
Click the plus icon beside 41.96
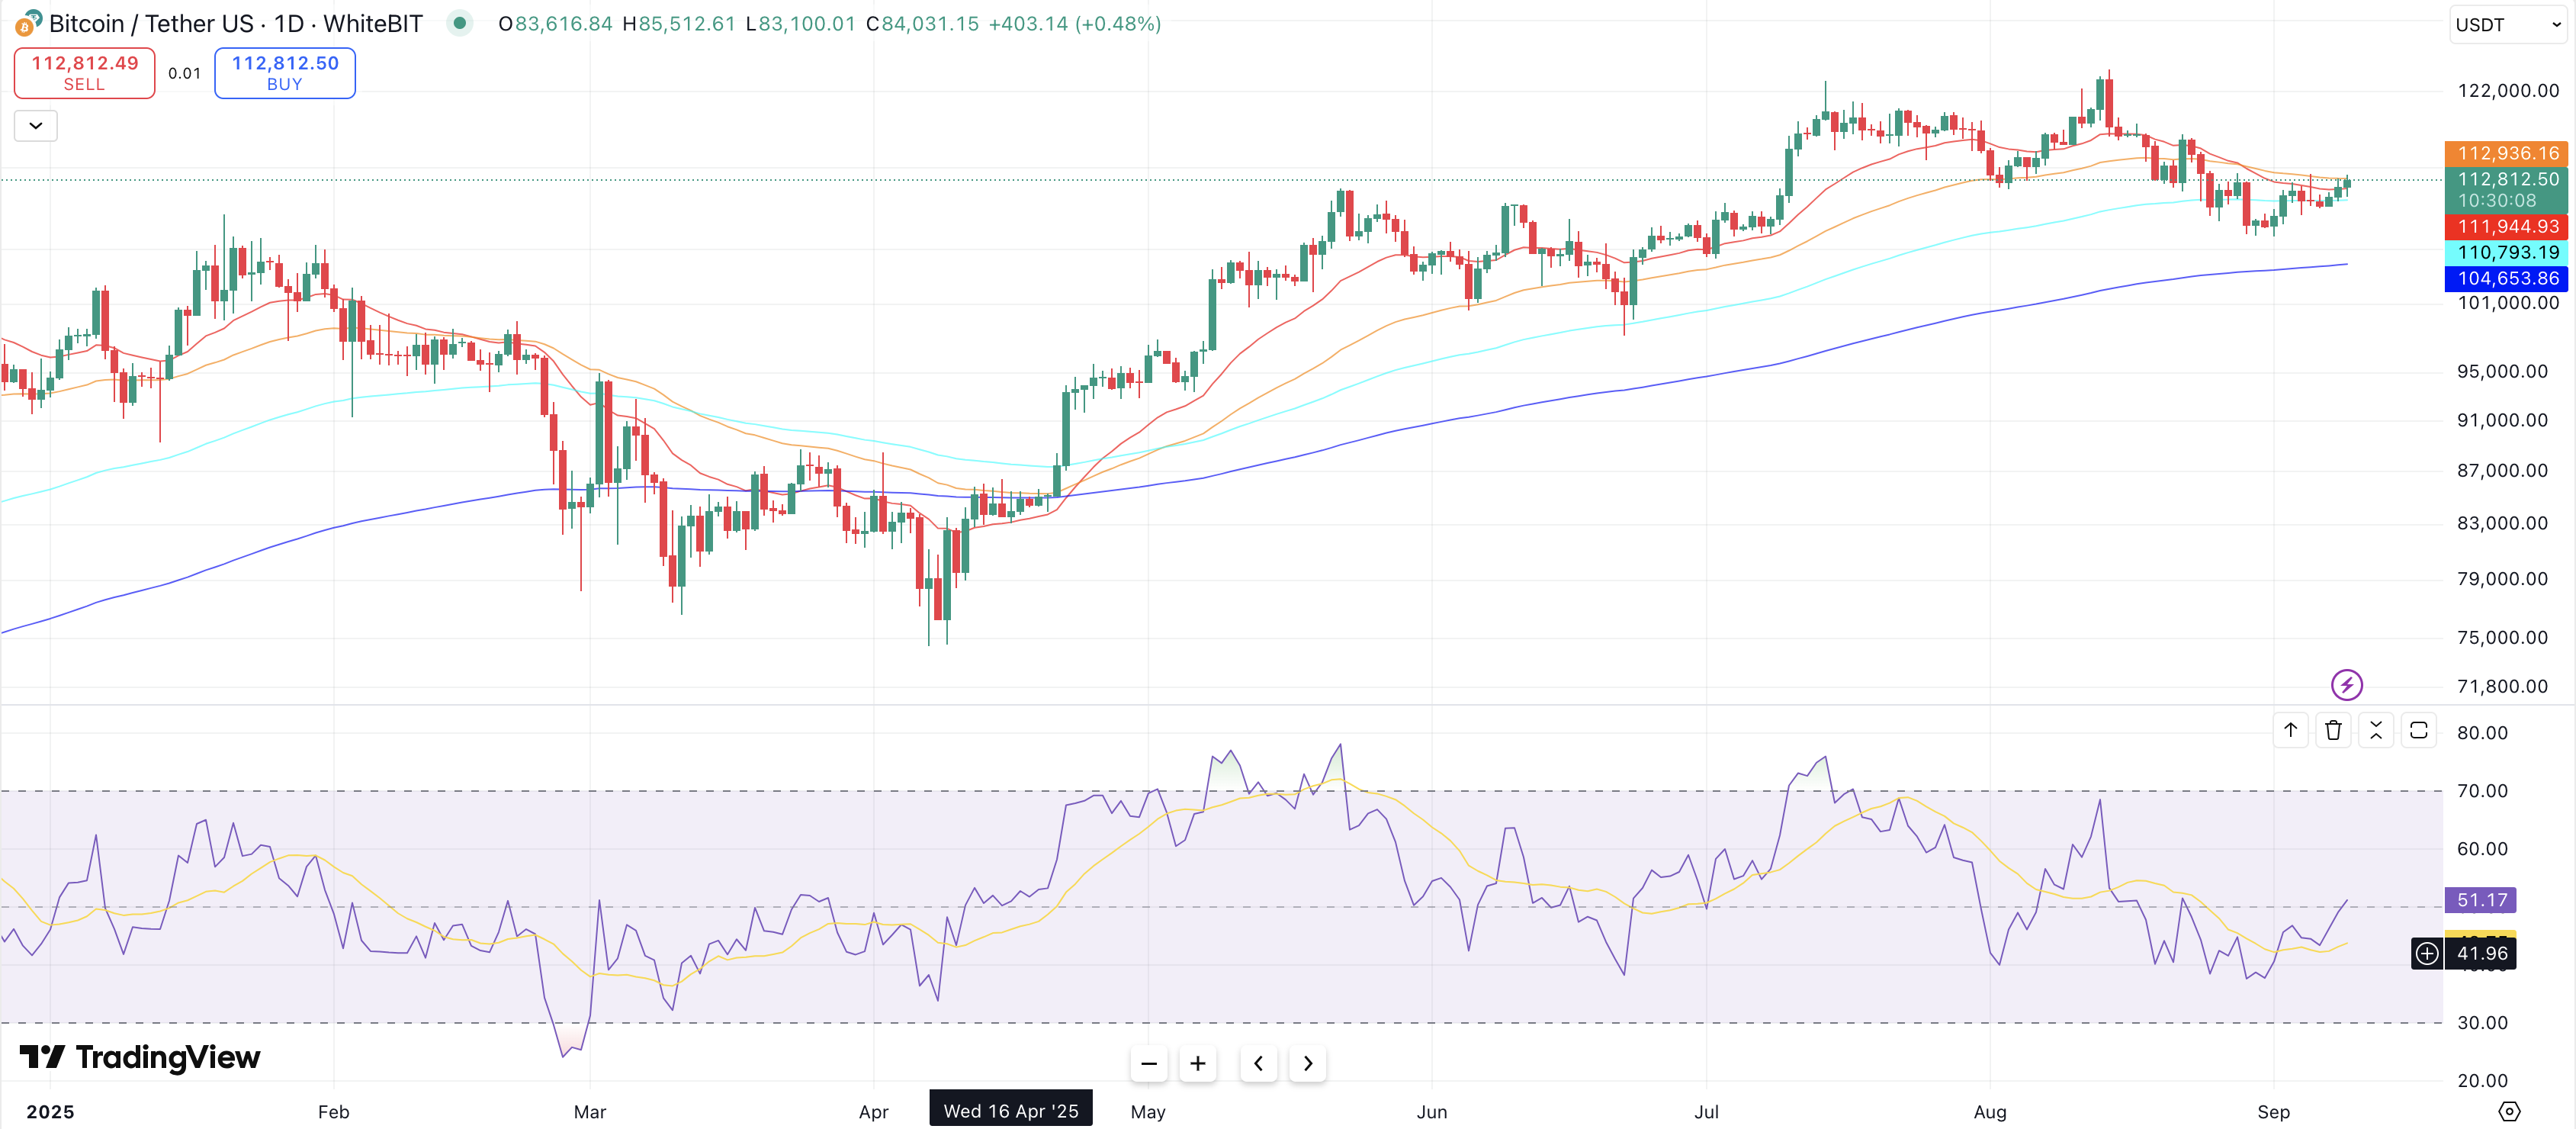tap(2427, 954)
